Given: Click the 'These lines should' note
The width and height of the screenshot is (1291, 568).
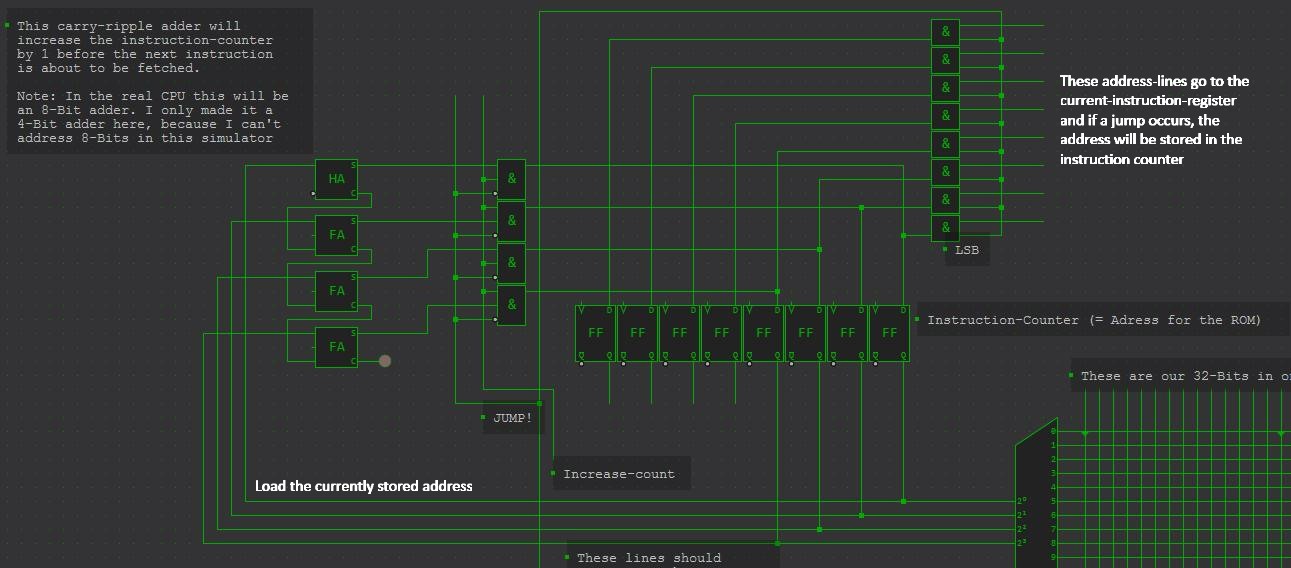Looking at the screenshot, I should 670,557.
